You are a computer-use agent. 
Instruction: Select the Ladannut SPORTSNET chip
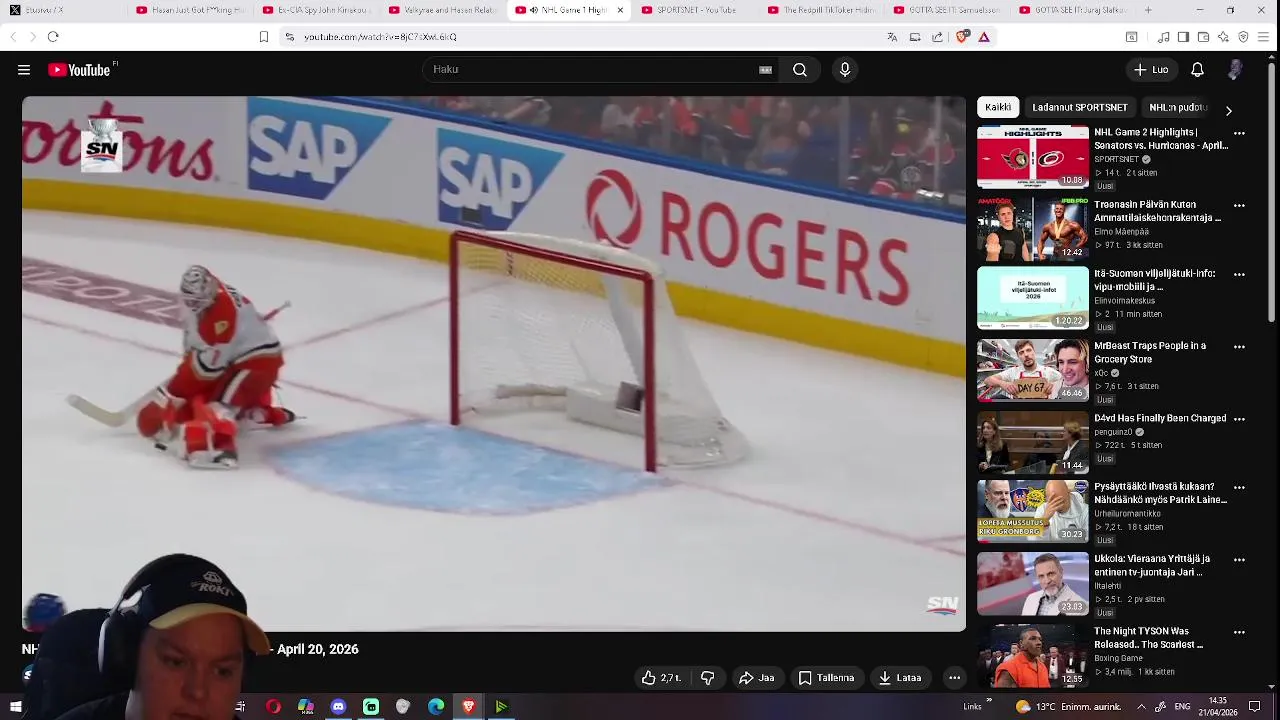pos(1080,107)
